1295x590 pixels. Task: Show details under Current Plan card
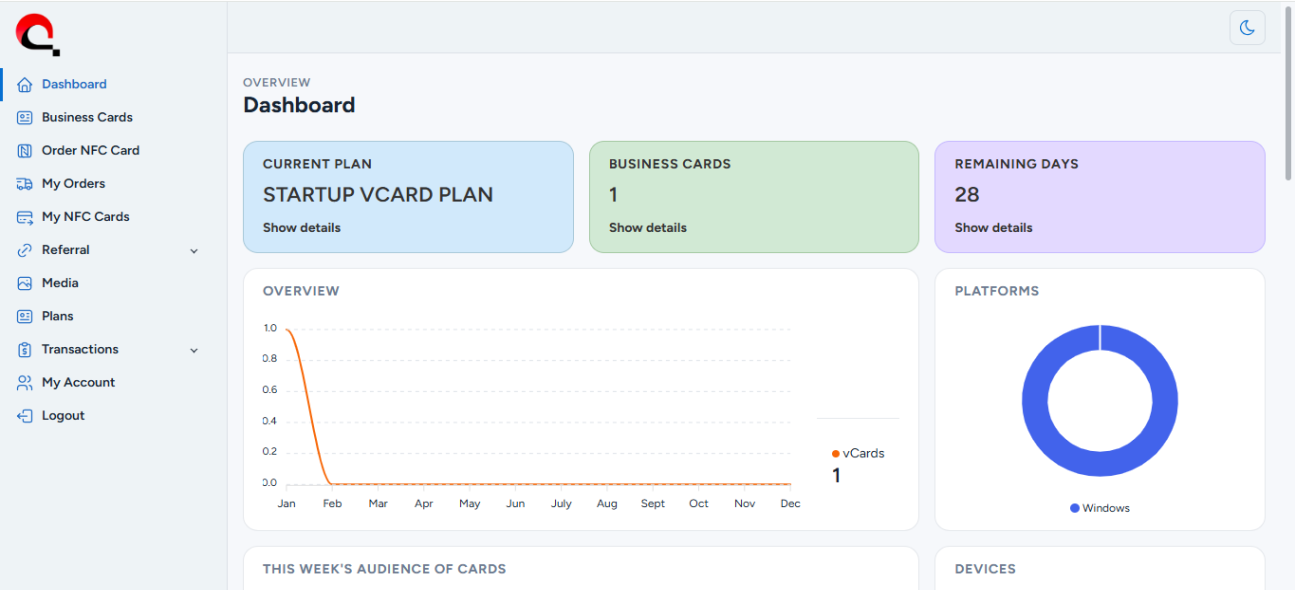(301, 228)
